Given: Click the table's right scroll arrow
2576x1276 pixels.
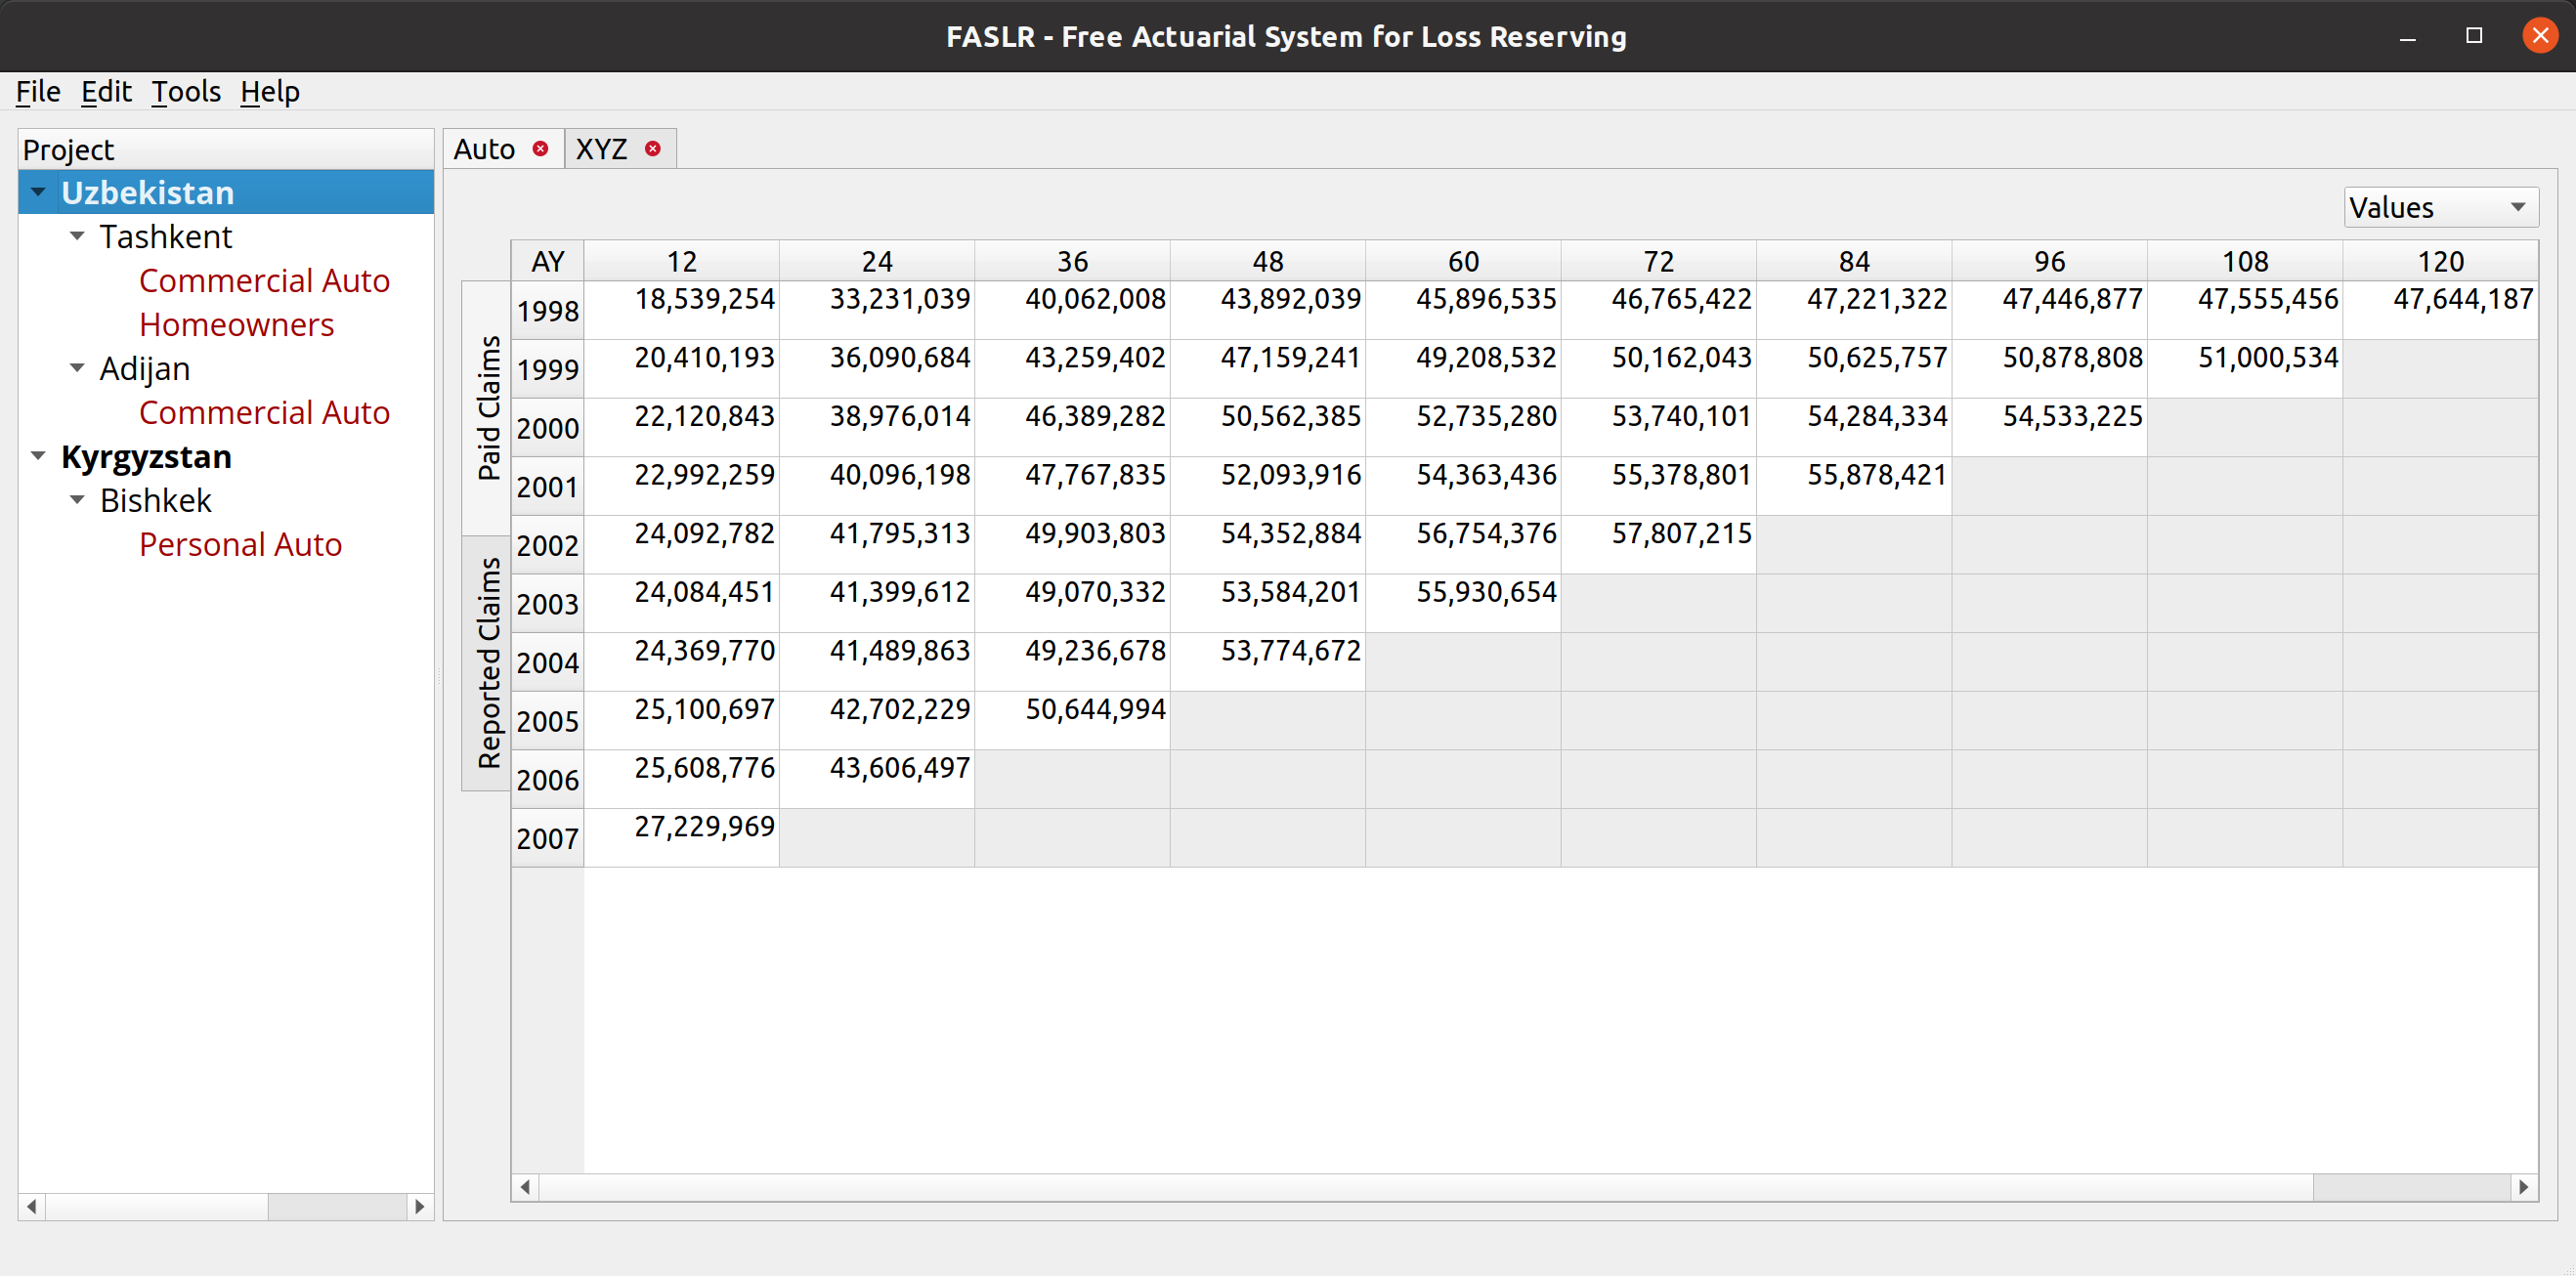Looking at the screenshot, I should coord(2524,1187).
